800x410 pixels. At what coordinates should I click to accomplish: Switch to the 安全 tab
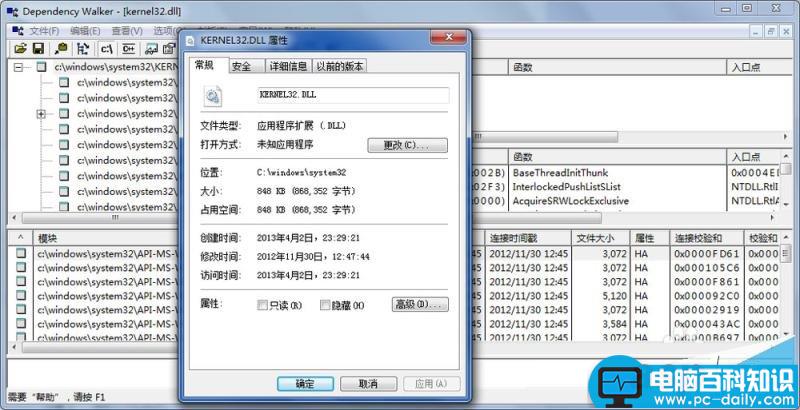point(247,66)
